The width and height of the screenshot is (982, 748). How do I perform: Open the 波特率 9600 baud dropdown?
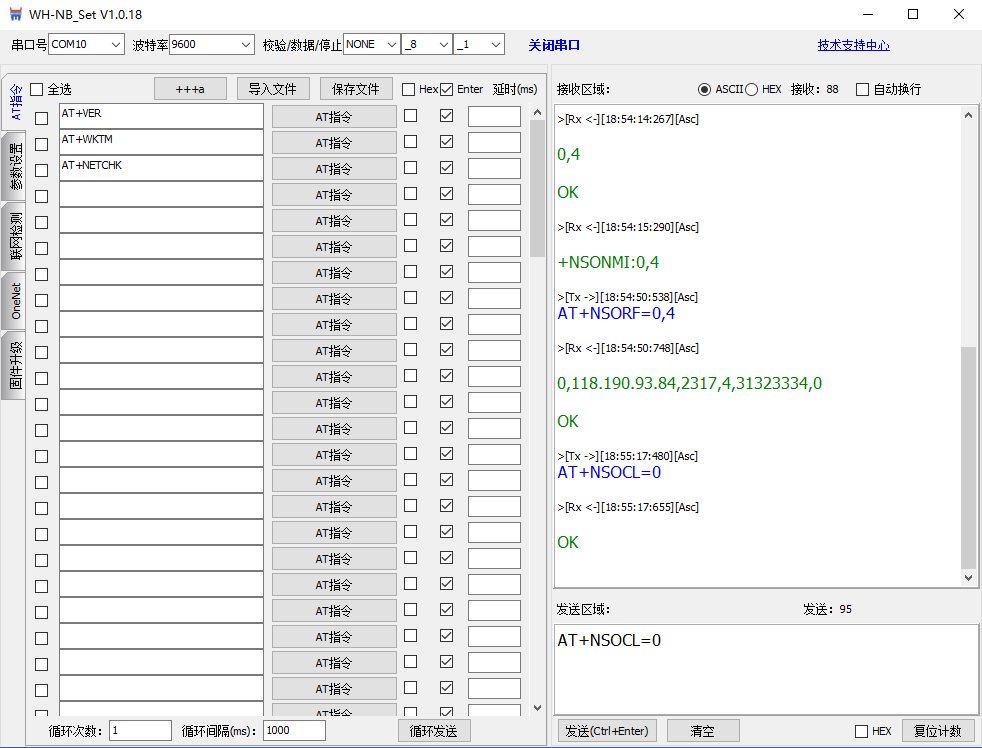(212, 44)
